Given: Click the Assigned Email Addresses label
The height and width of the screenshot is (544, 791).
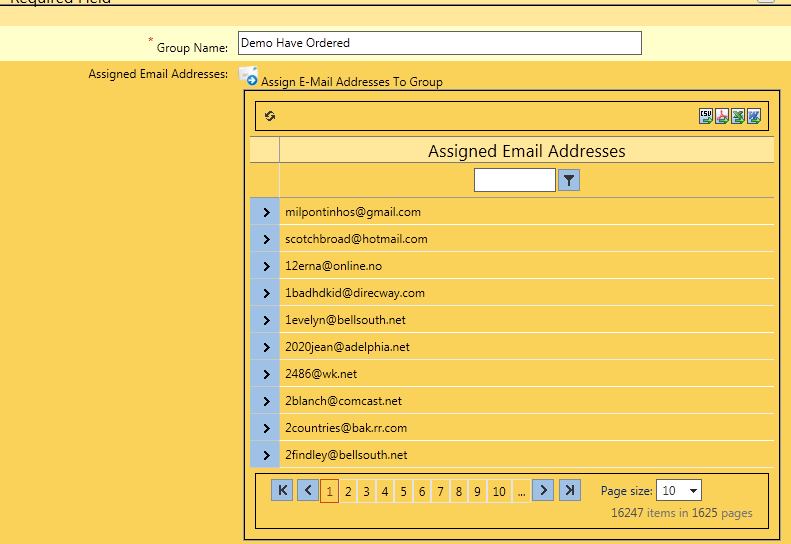Looking at the screenshot, I should [x=158, y=74].
